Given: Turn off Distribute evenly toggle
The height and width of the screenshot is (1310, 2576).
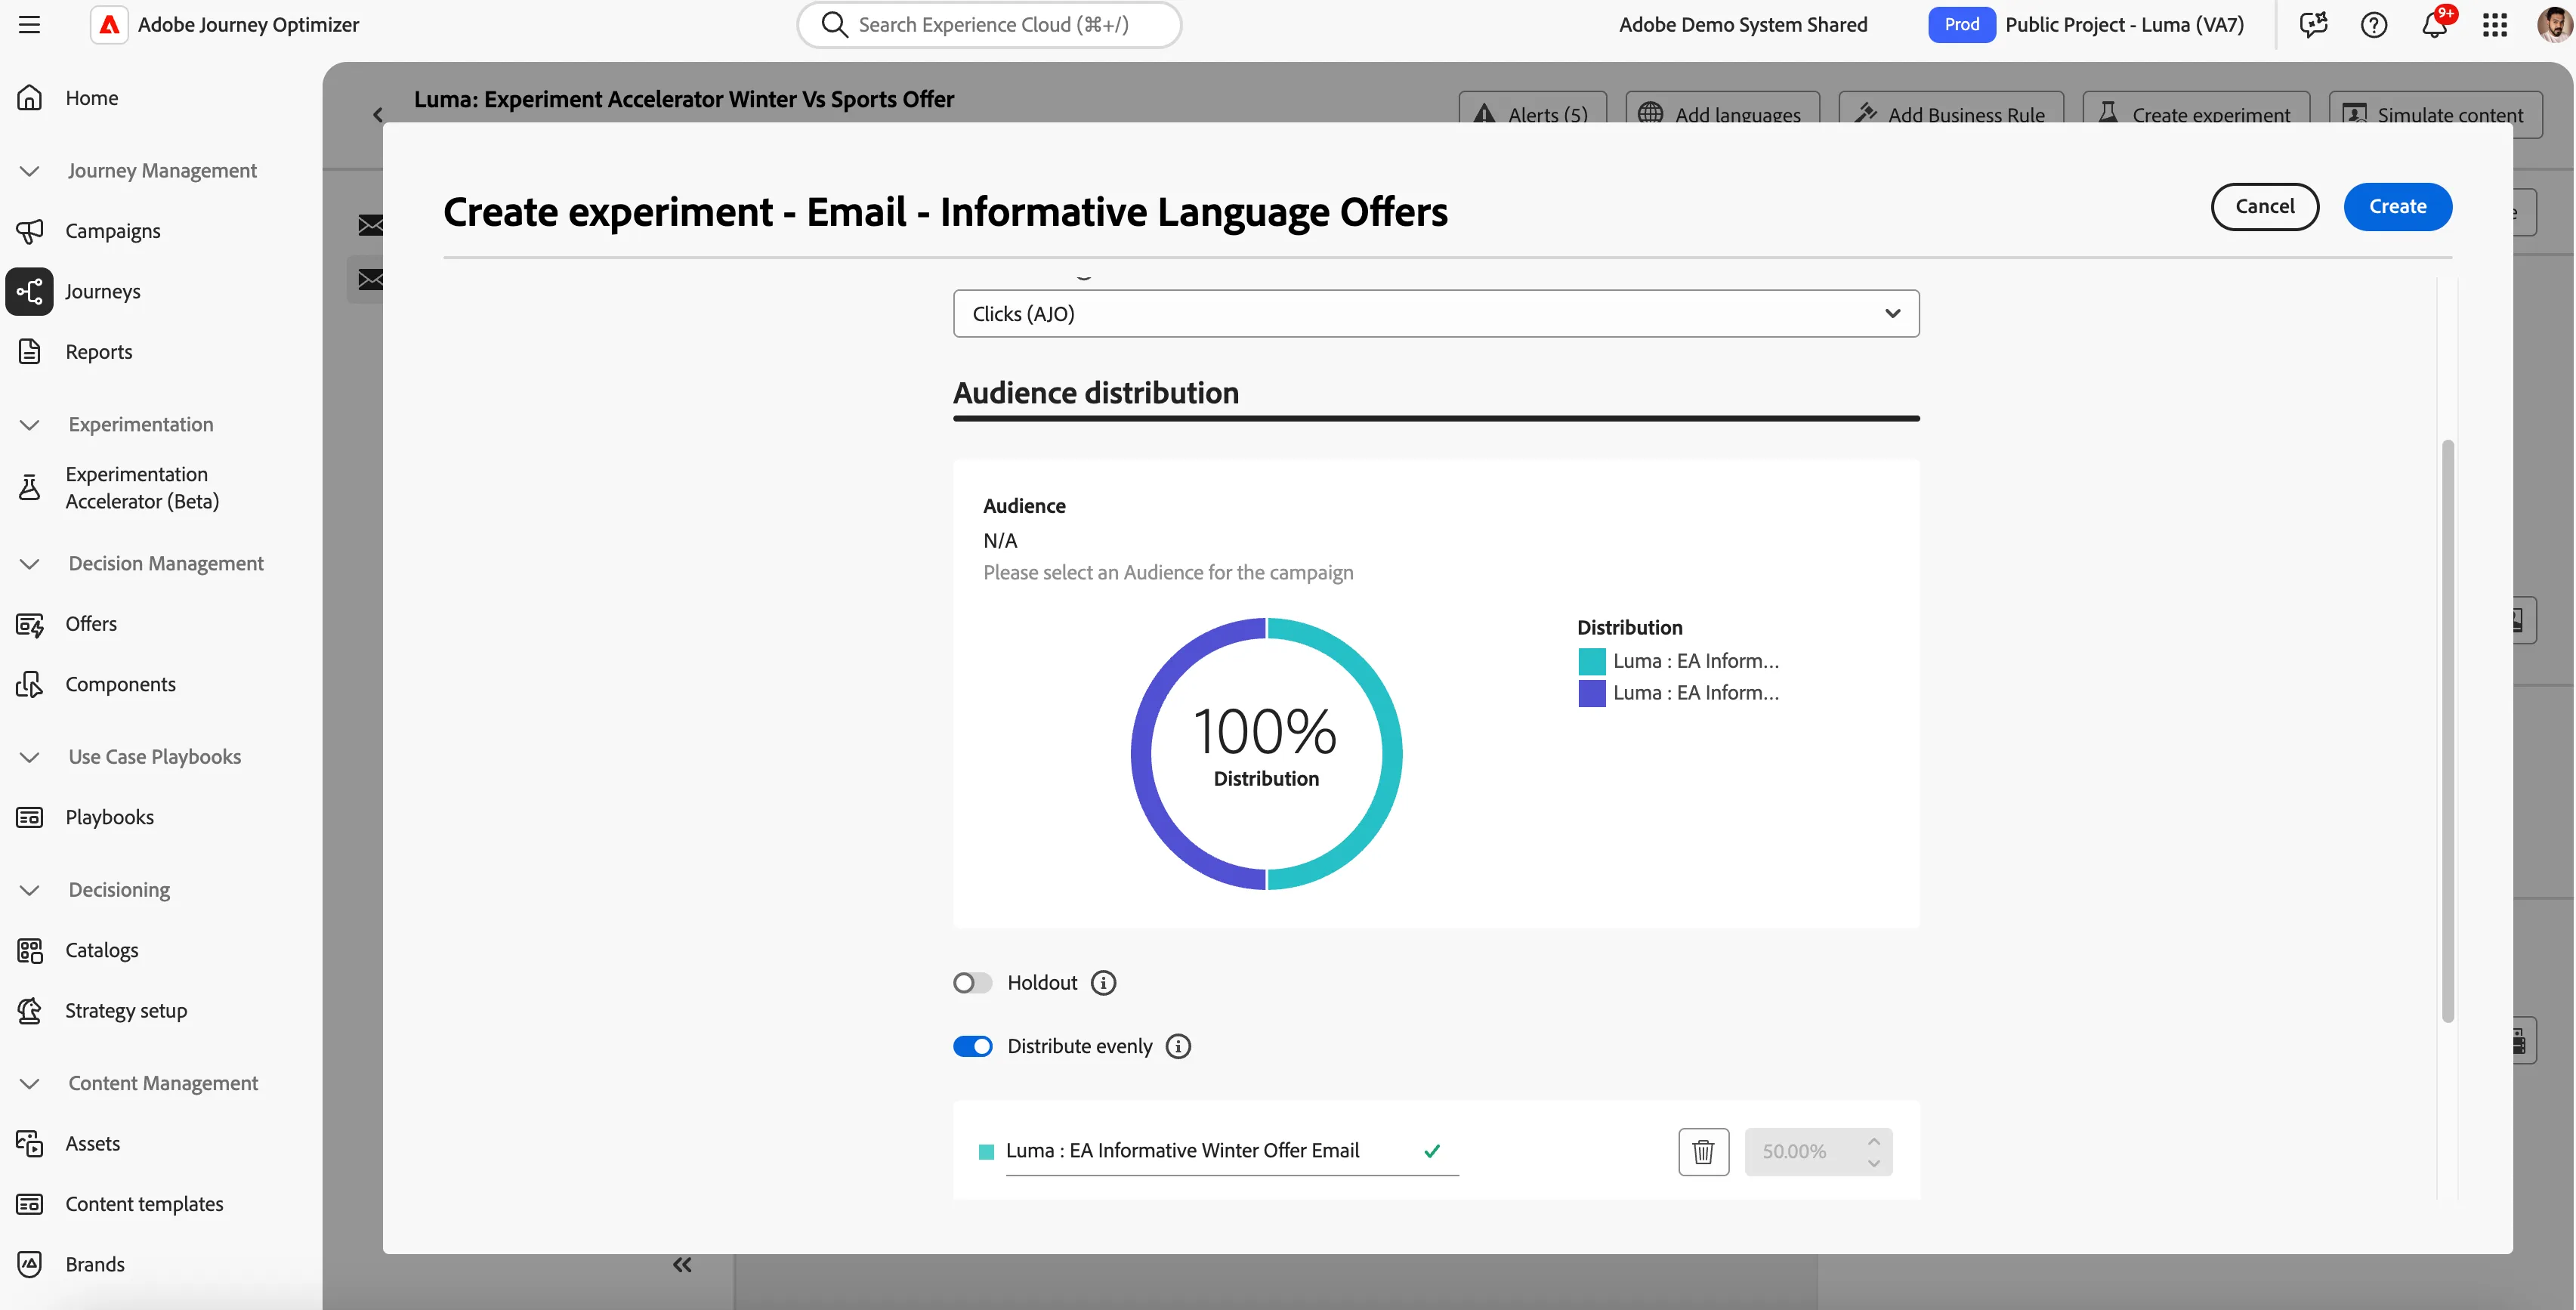Looking at the screenshot, I should click(x=972, y=1047).
